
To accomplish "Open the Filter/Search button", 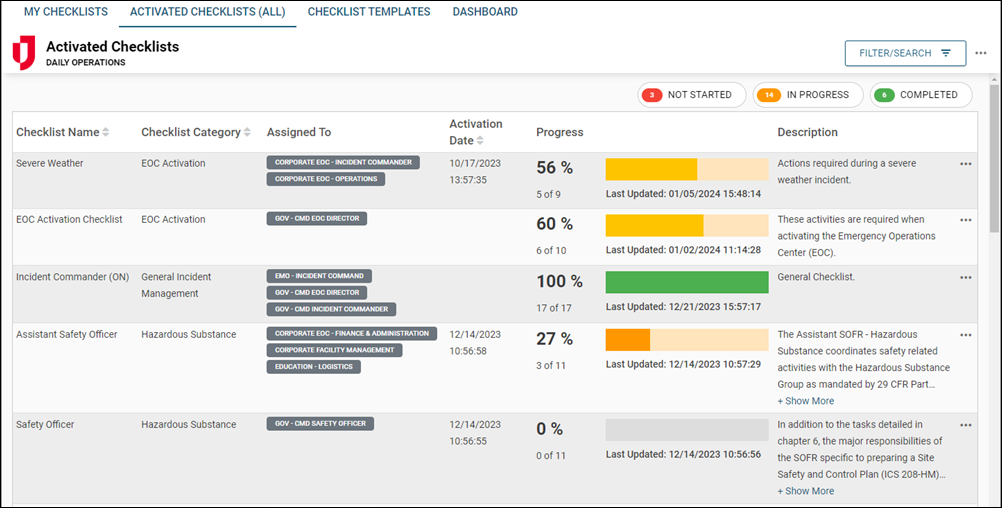I will click(x=905, y=53).
